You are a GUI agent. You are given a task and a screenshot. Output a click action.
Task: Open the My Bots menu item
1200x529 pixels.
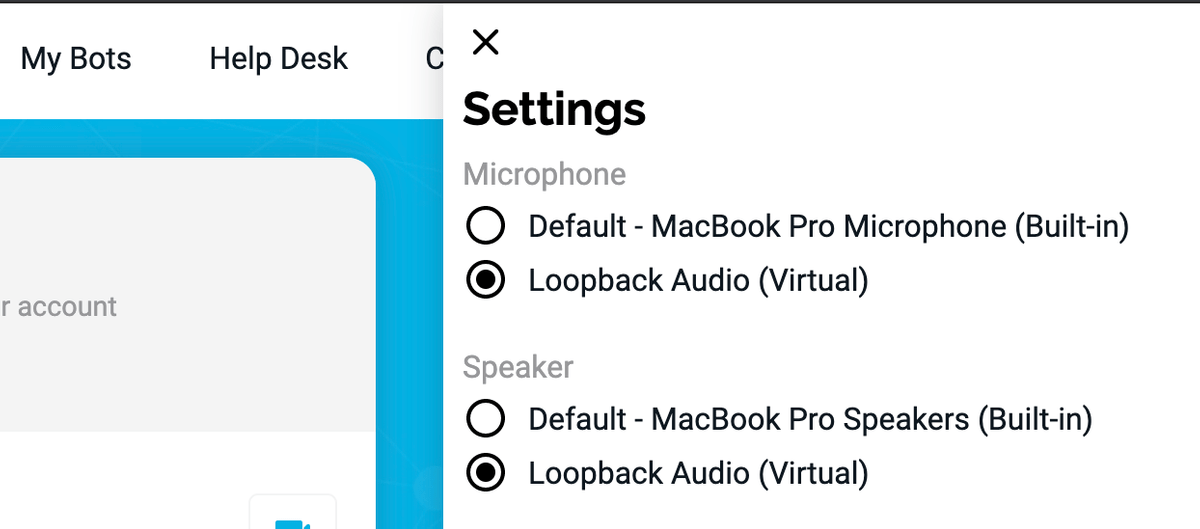[76, 59]
